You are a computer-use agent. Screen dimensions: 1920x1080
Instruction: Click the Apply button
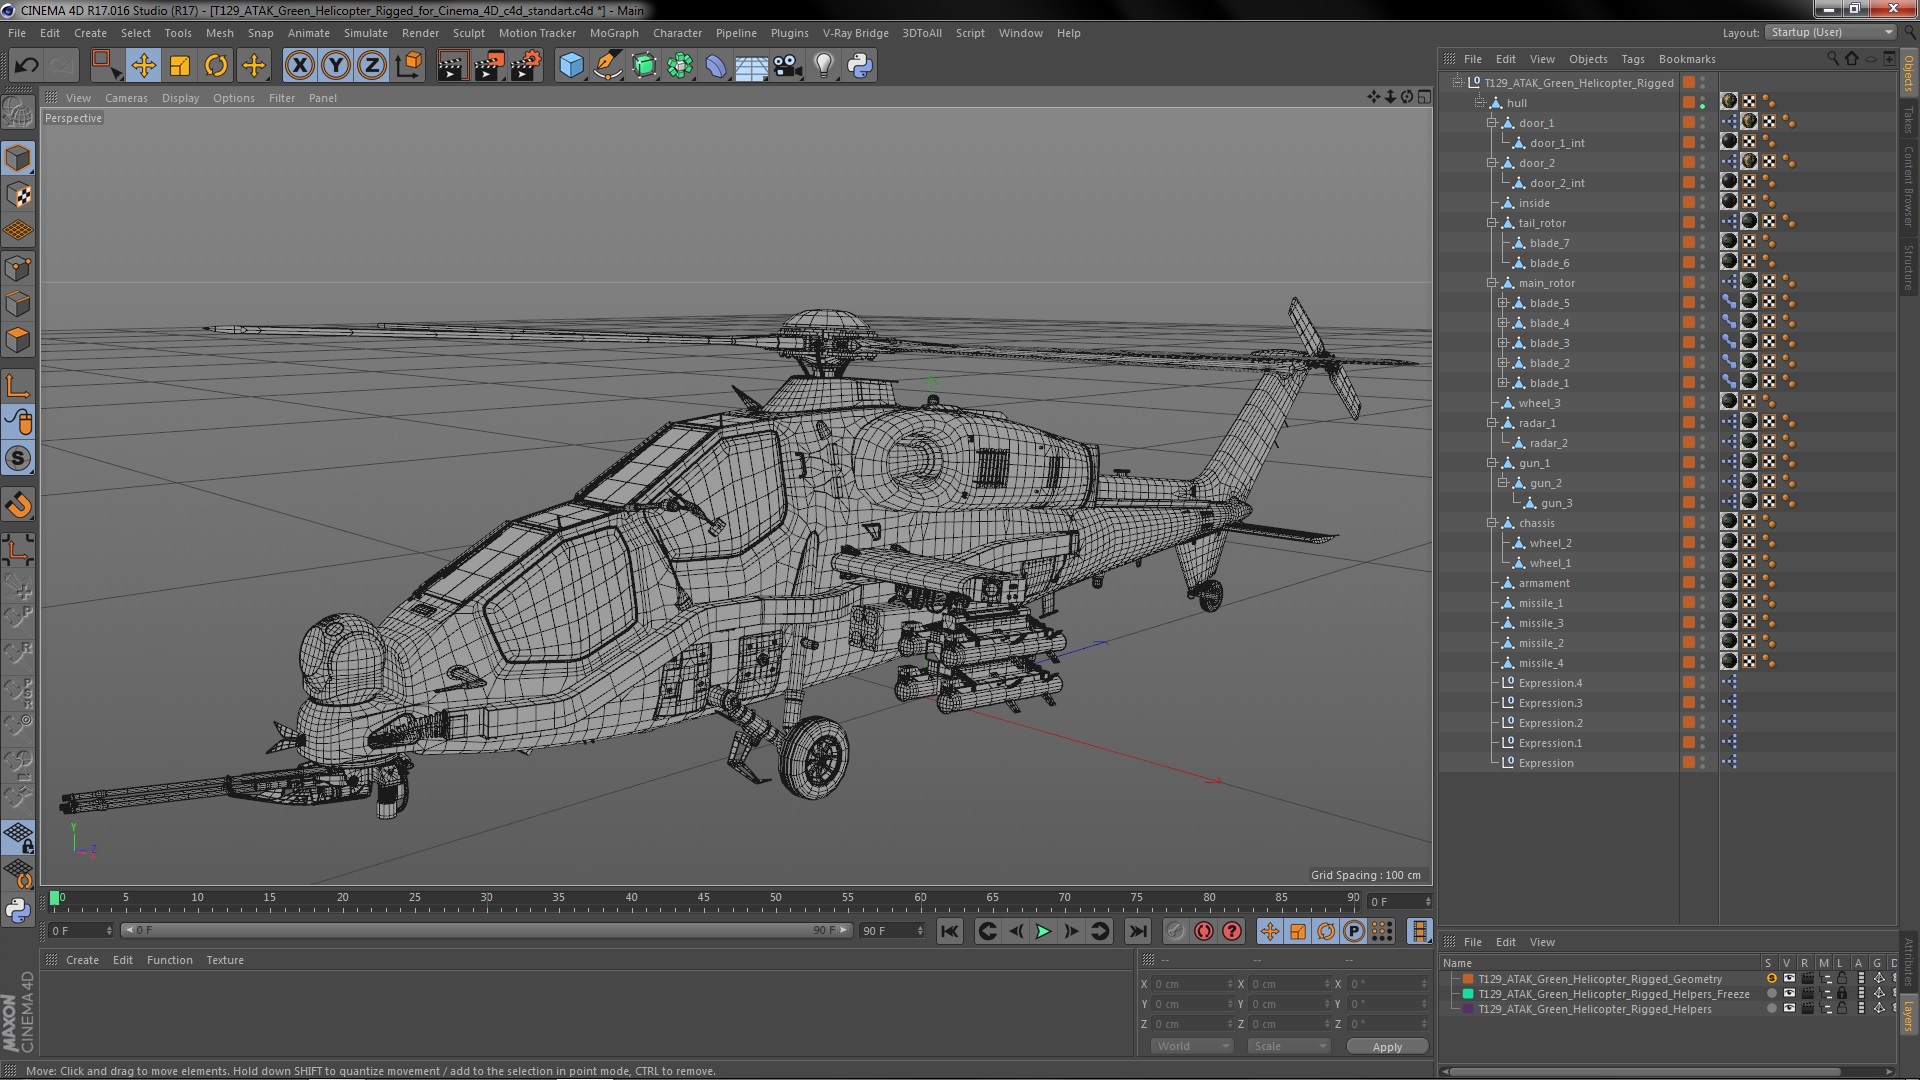coord(1386,1046)
